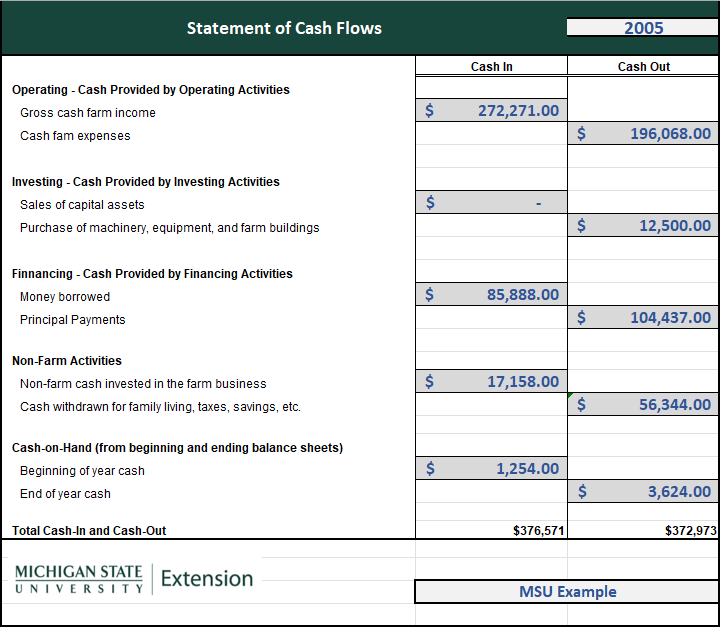Select the Sales of capital assets value cell

491,203
